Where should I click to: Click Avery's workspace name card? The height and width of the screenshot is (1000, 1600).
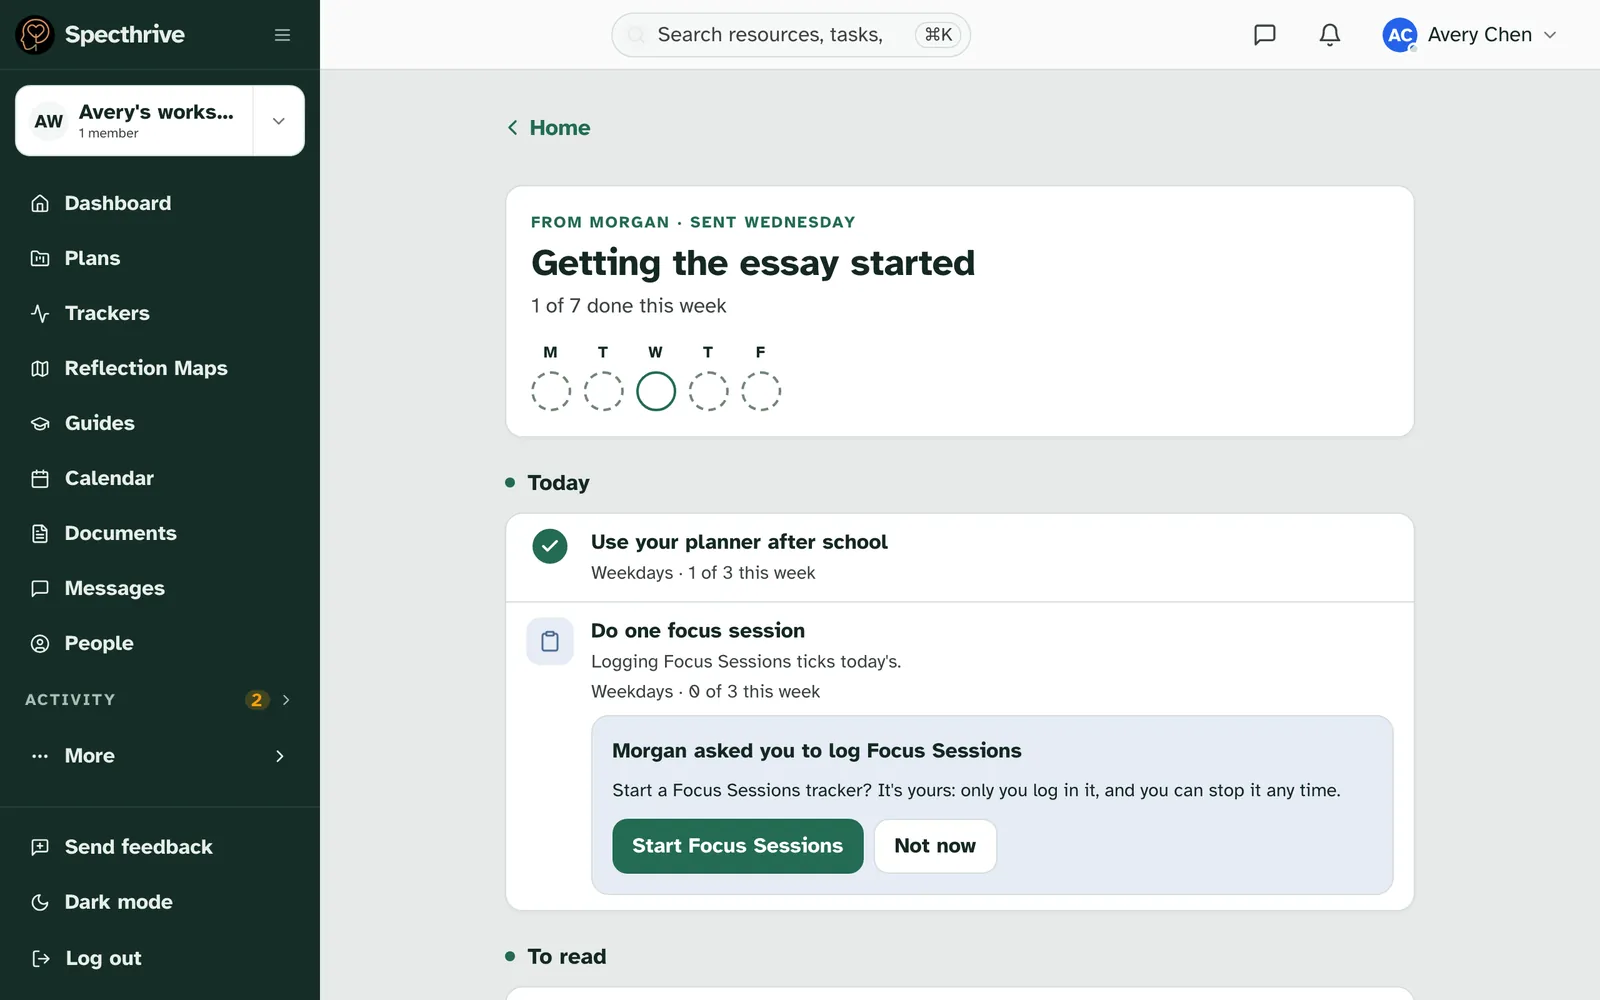coord(135,121)
